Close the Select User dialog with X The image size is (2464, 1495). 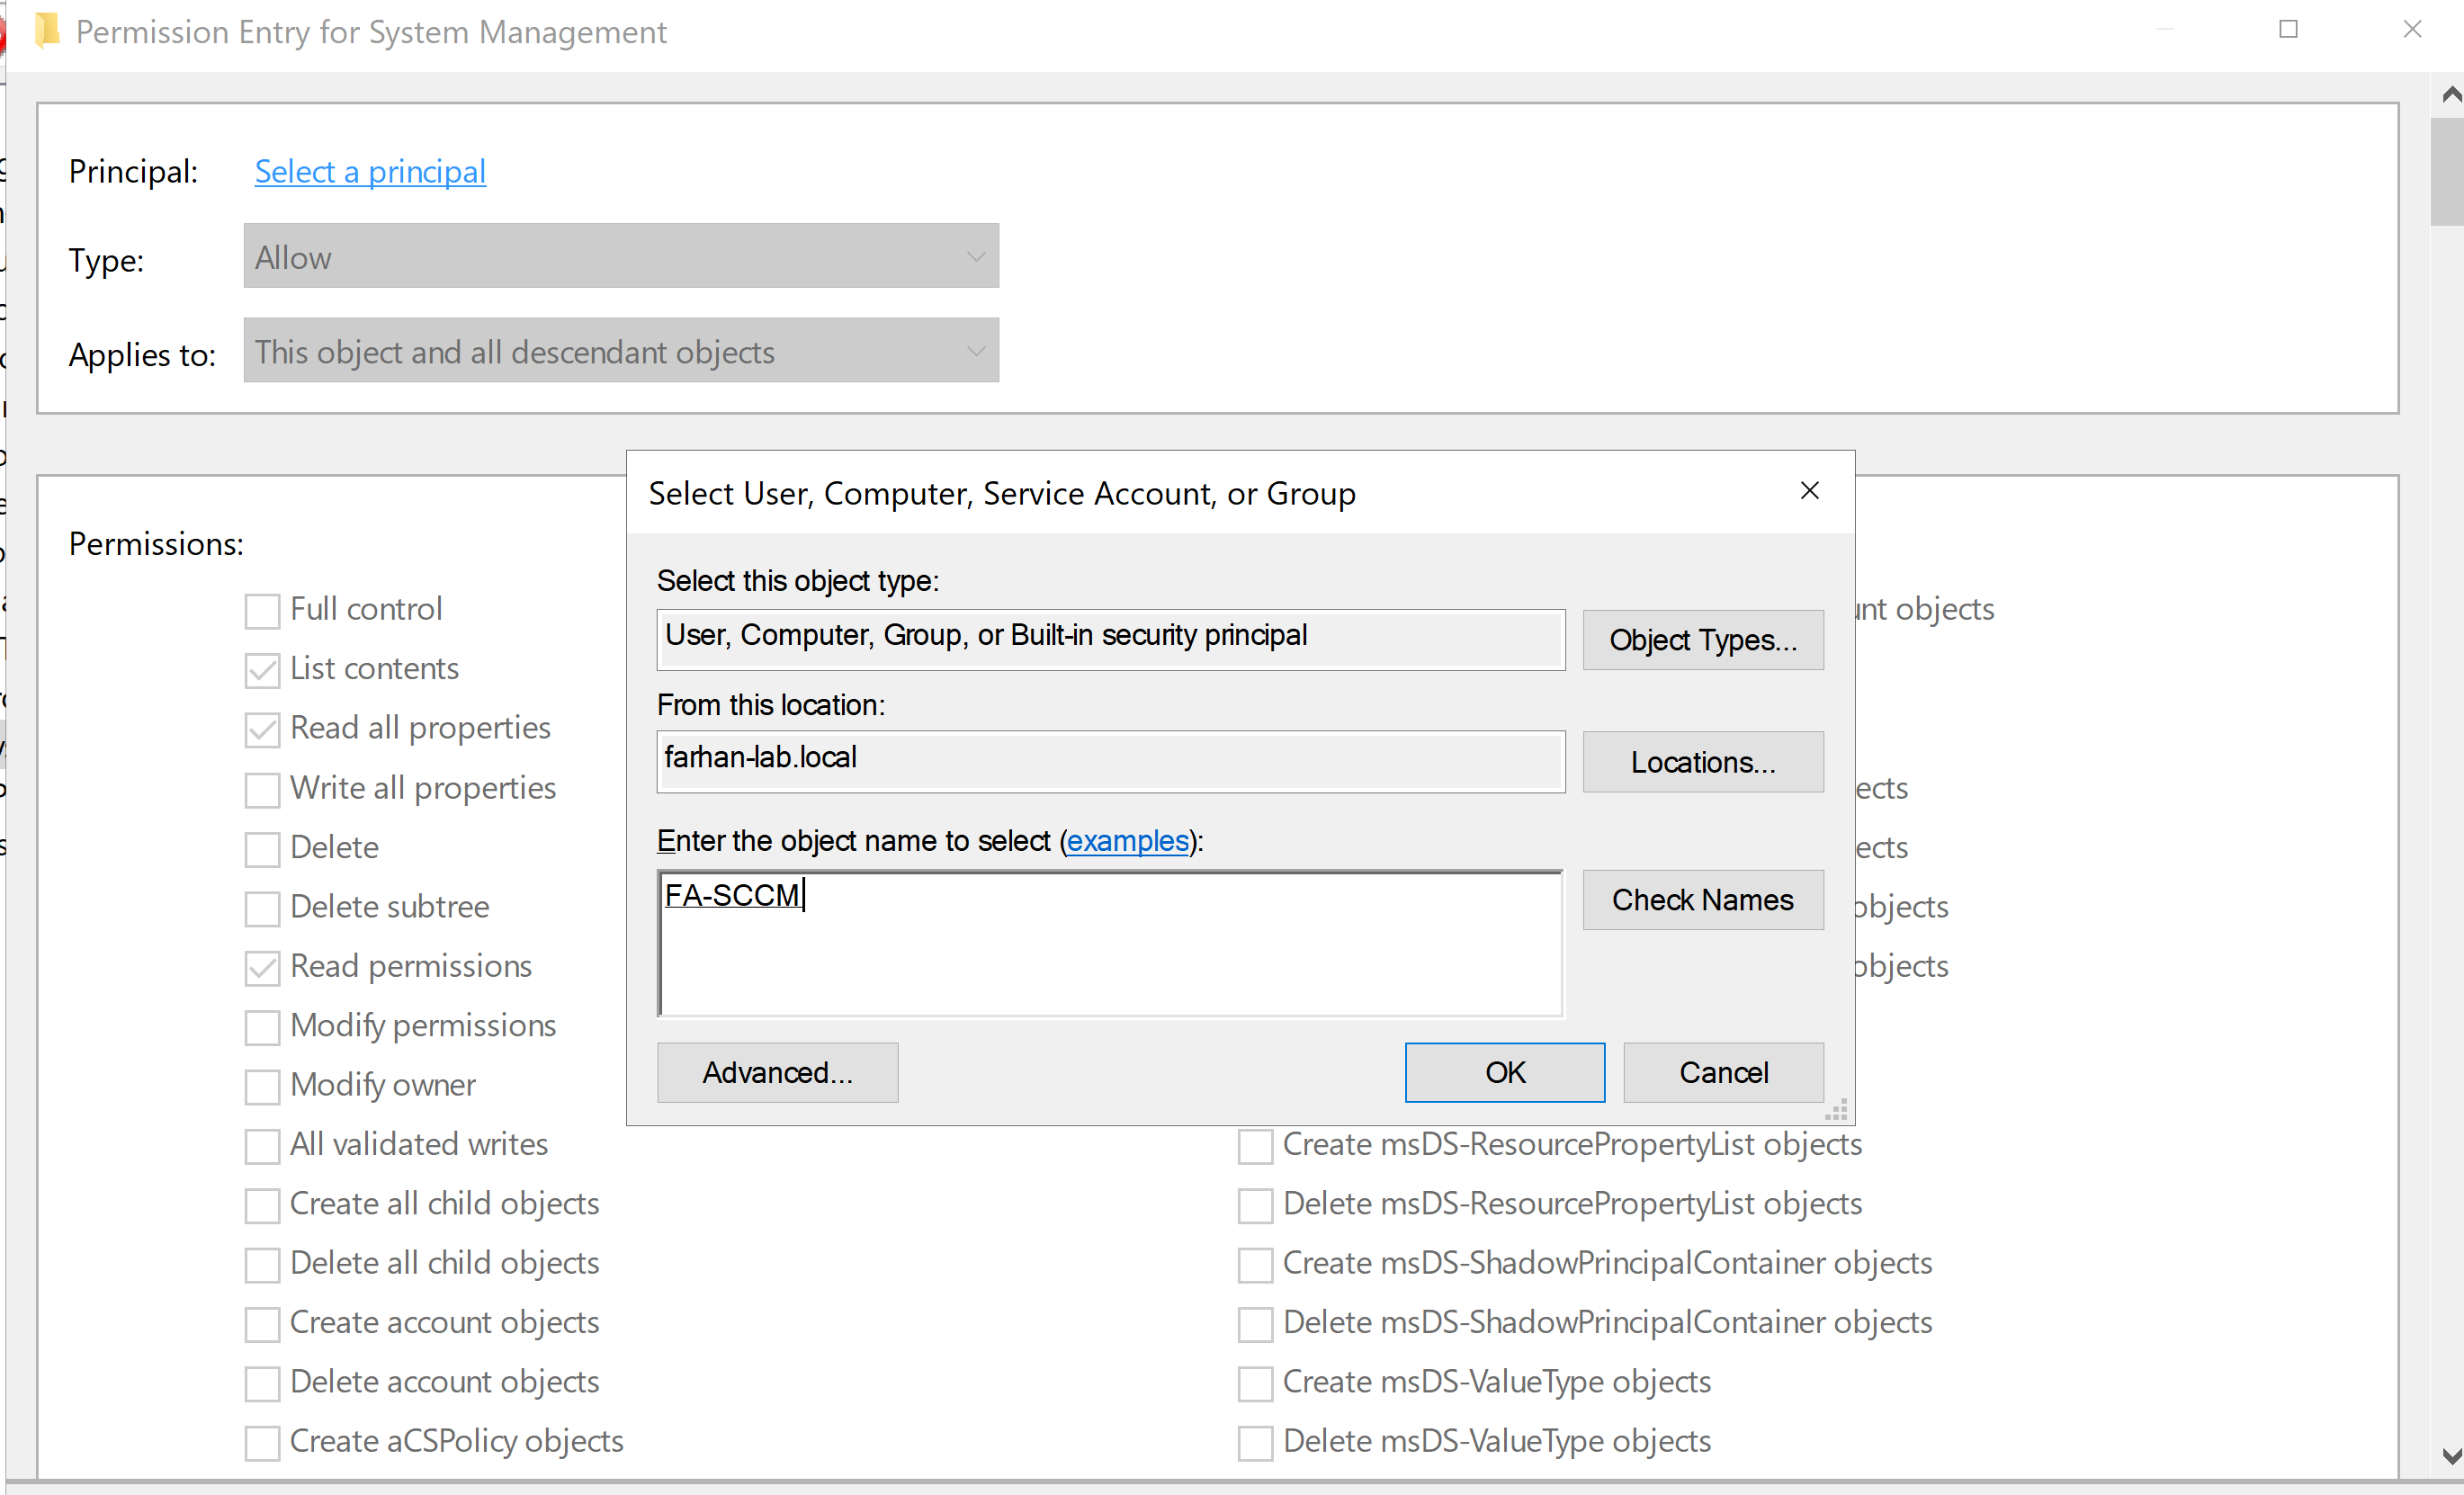coord(1809,491)
